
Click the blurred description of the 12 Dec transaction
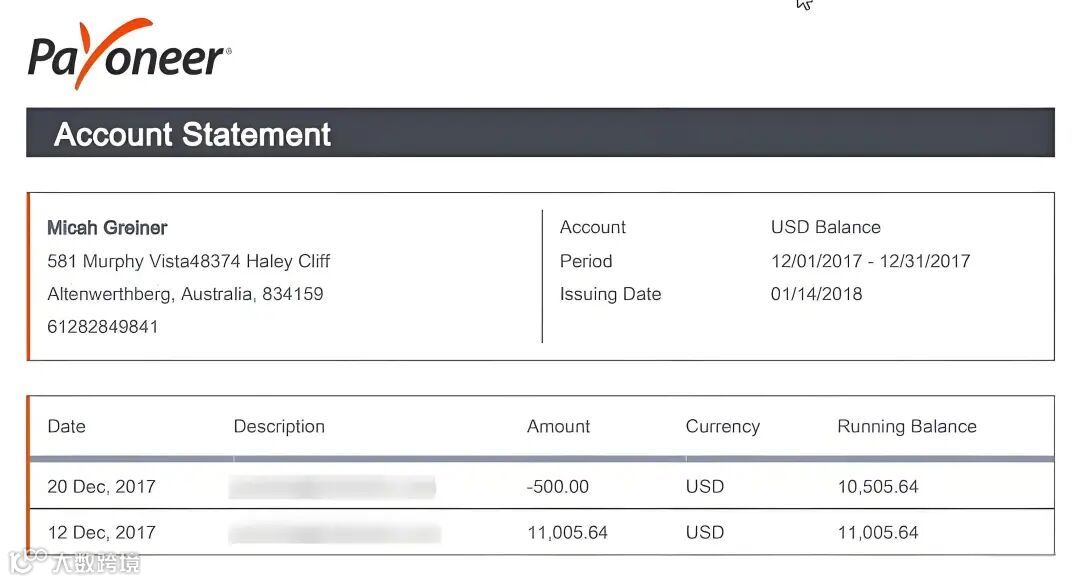coord(335,532)
